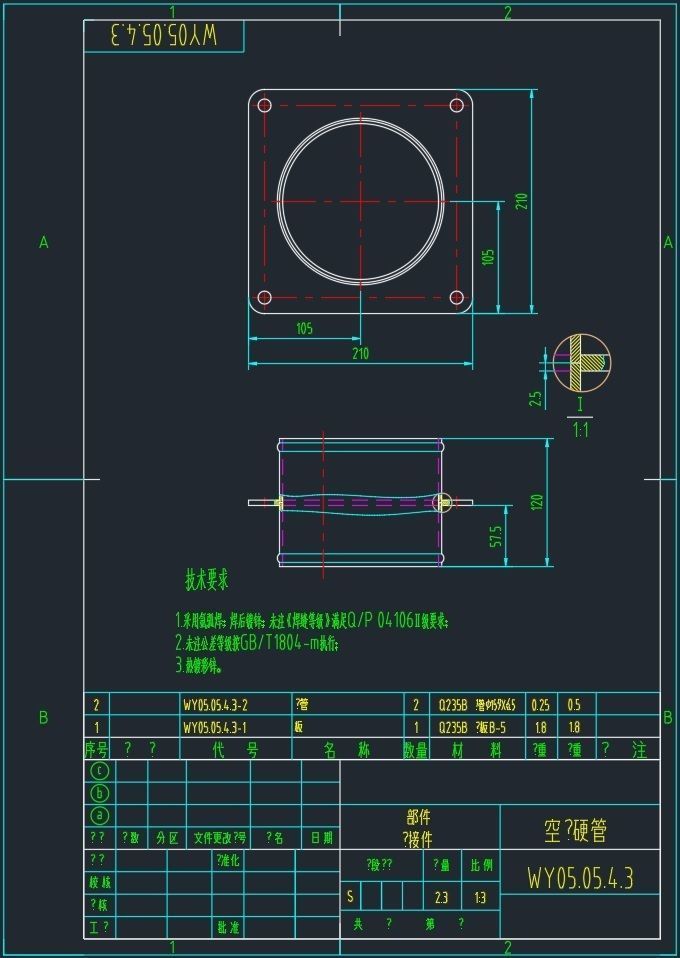Click zone letter A on left margin

[x=43, y=243]
